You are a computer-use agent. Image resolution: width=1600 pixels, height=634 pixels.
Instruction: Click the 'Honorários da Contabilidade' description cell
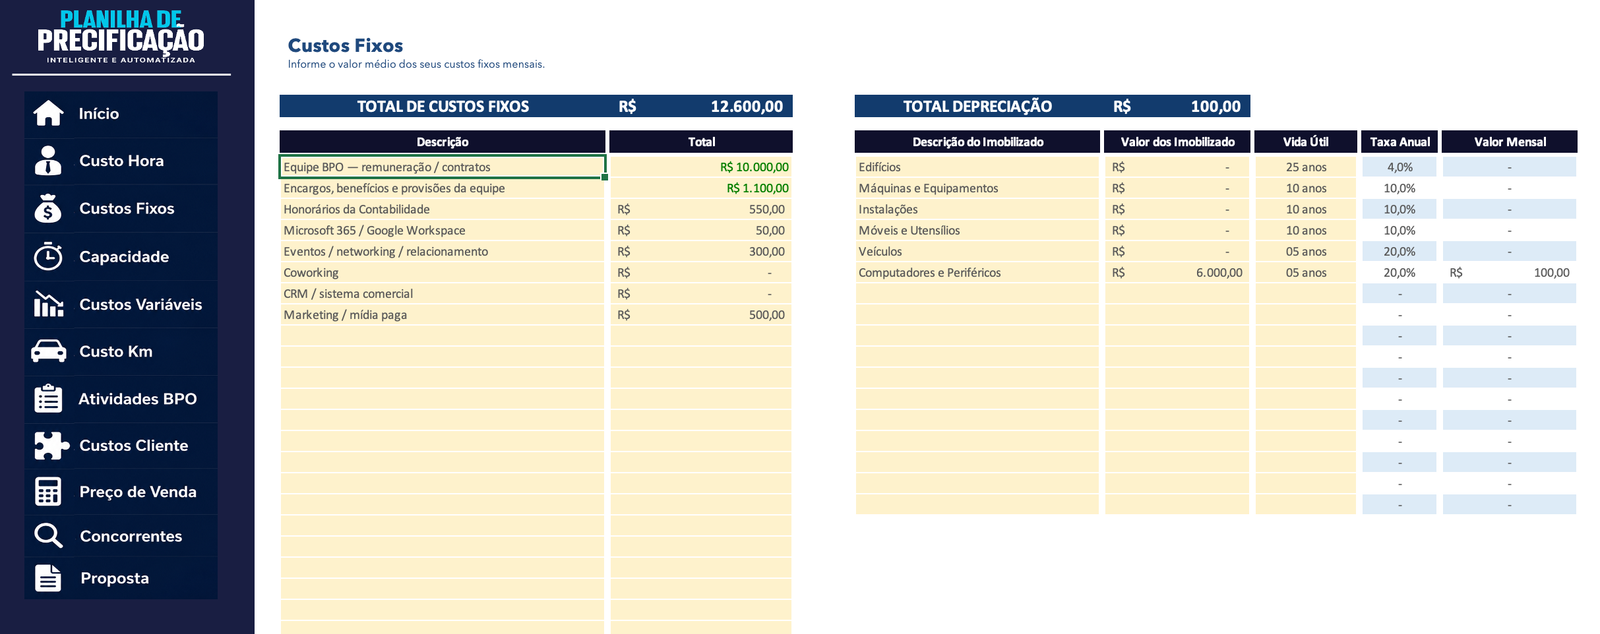click(443, 209)
